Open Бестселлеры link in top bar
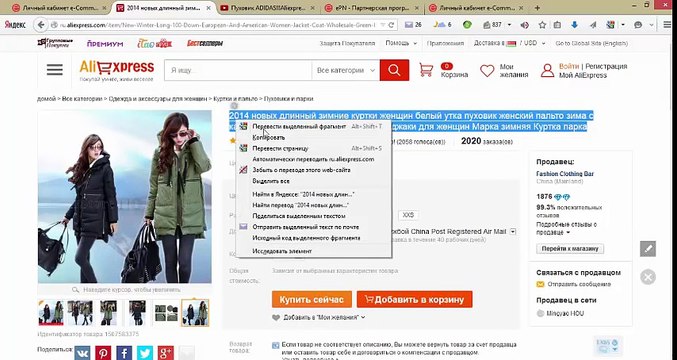Image resolution: width=677 pixels, height=360 pixels. [x=205, y=43]
